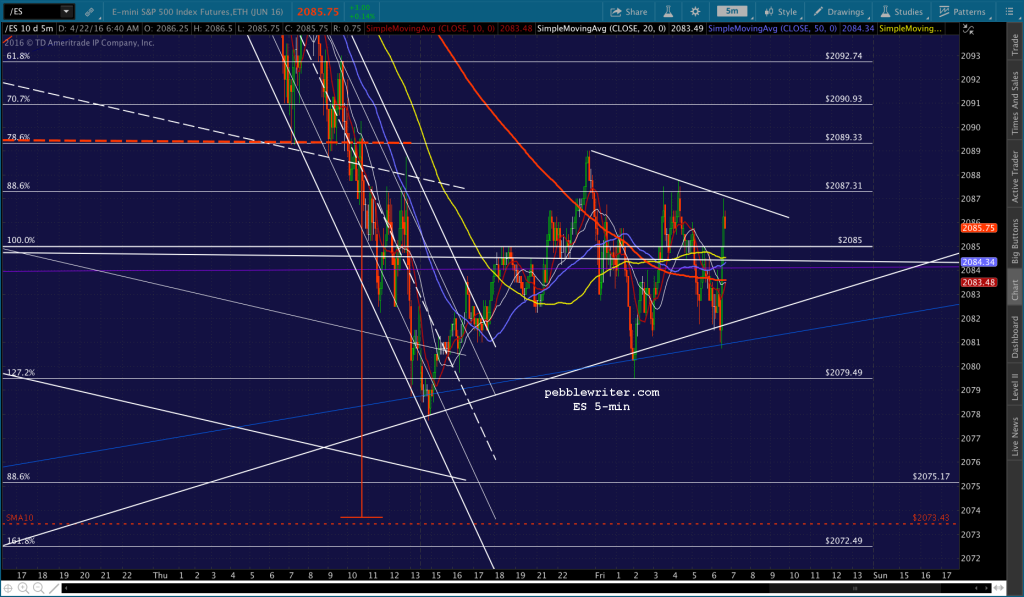The image size is (1024, 597).
Task: Open the Active Trader side tab
Action: [1015, 176]
